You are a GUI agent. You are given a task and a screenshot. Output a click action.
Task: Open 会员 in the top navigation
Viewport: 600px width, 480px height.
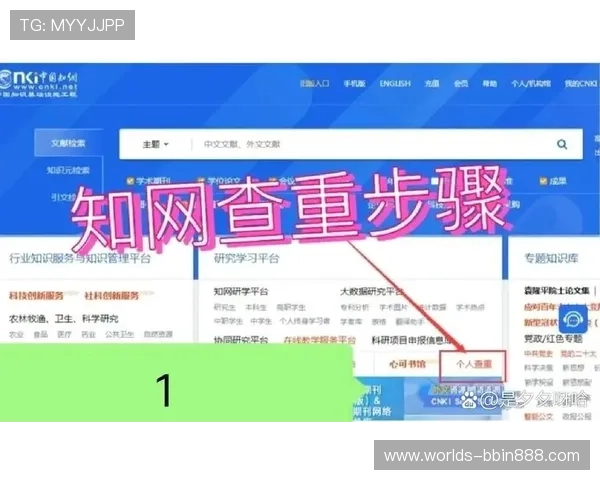pos(461,83)
